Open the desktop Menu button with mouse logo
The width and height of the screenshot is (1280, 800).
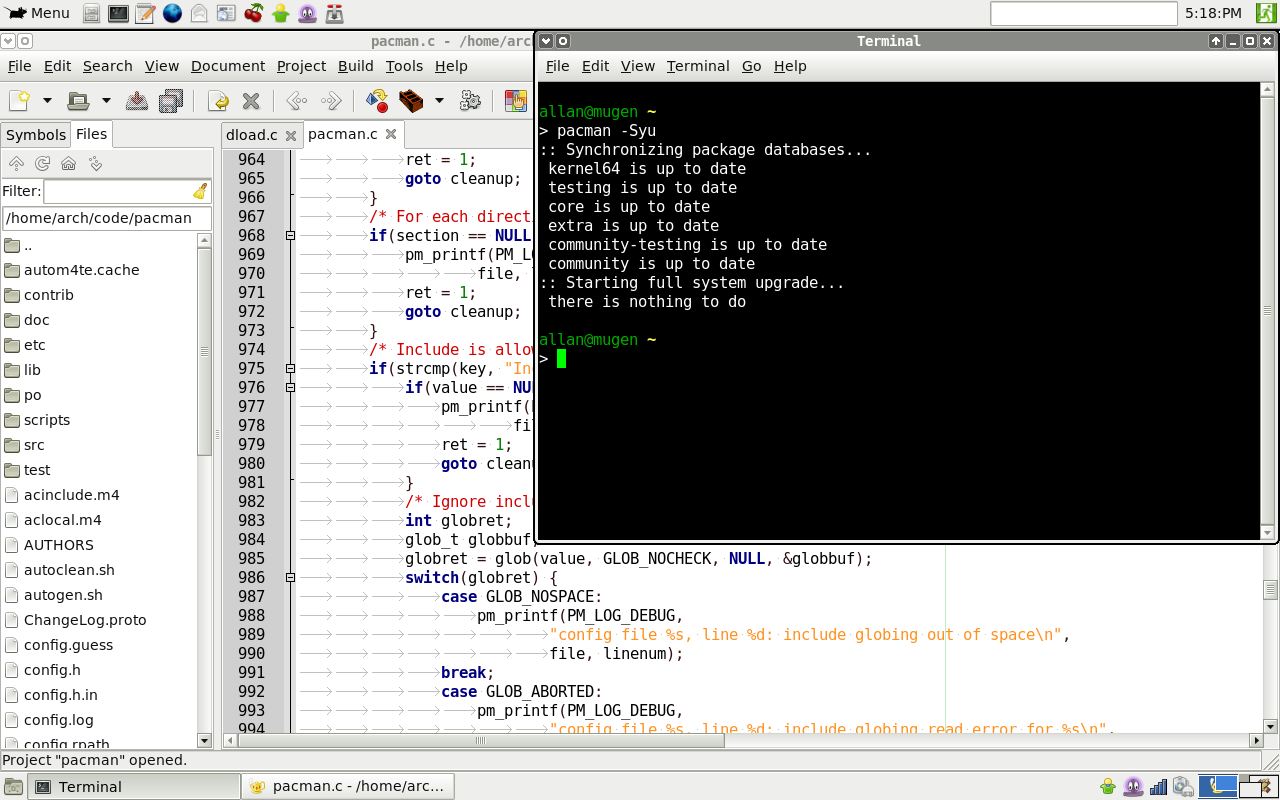[37, 13]
